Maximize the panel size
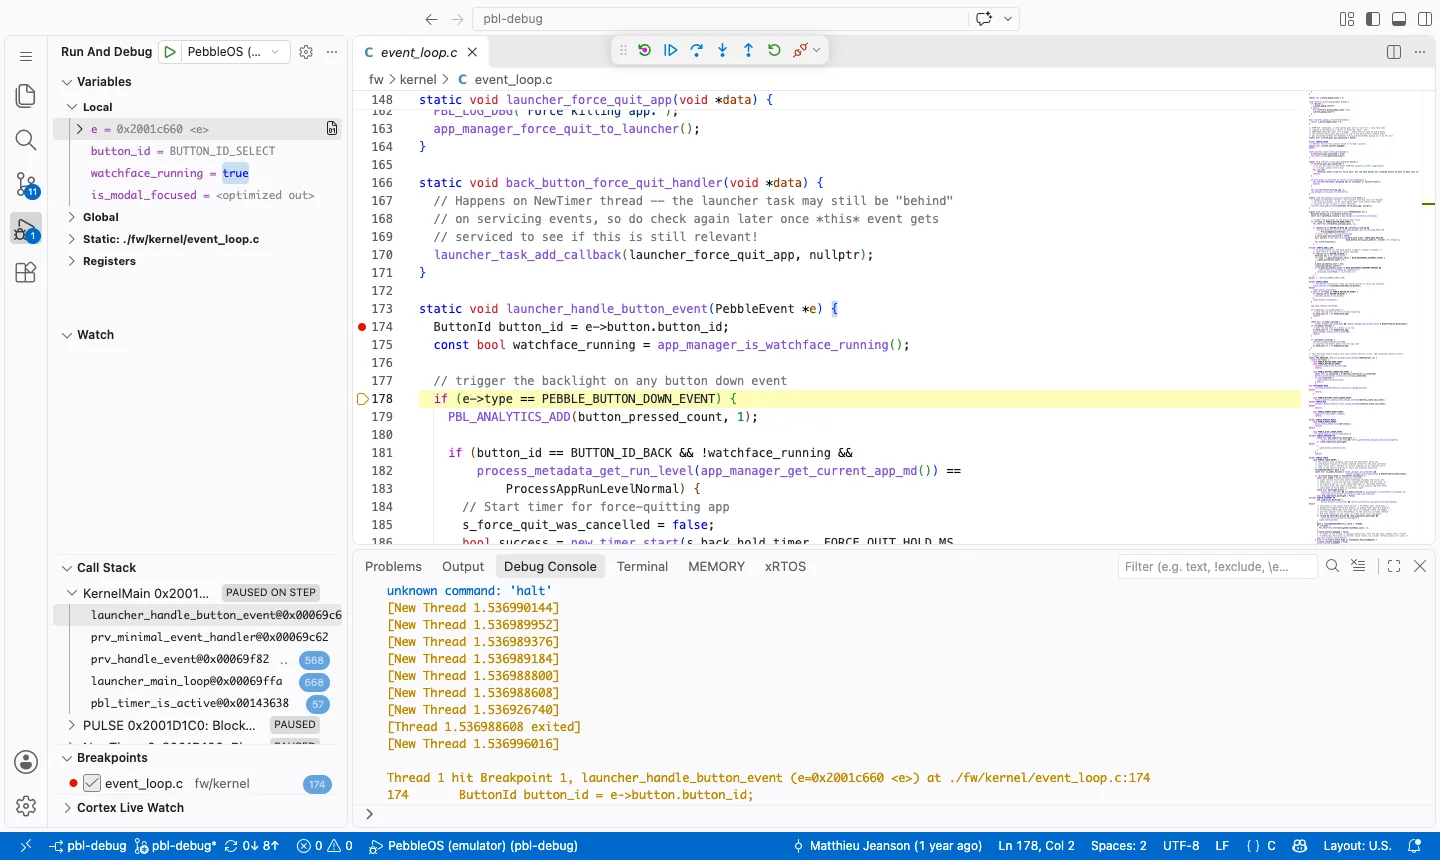 pyautogui.click(x=1394, y=566)
